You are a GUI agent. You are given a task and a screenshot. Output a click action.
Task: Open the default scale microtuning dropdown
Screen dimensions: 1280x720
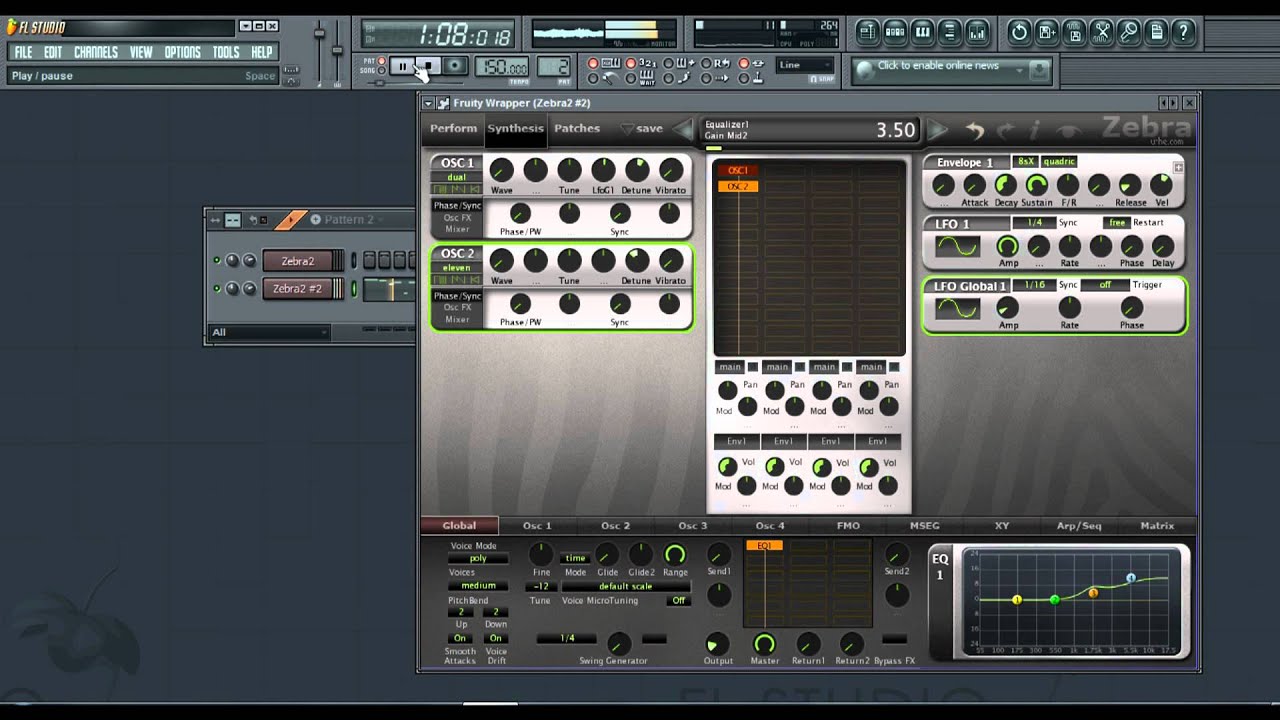point(625,586)
